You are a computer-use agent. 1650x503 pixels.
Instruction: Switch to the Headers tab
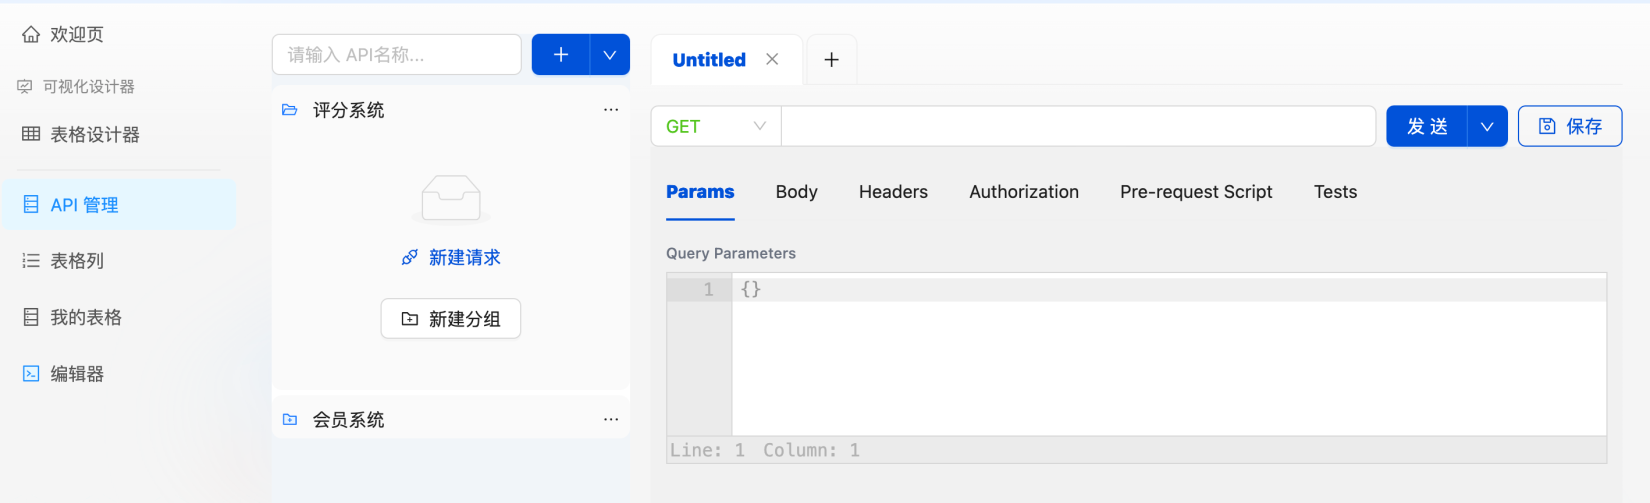click(893, 192)
